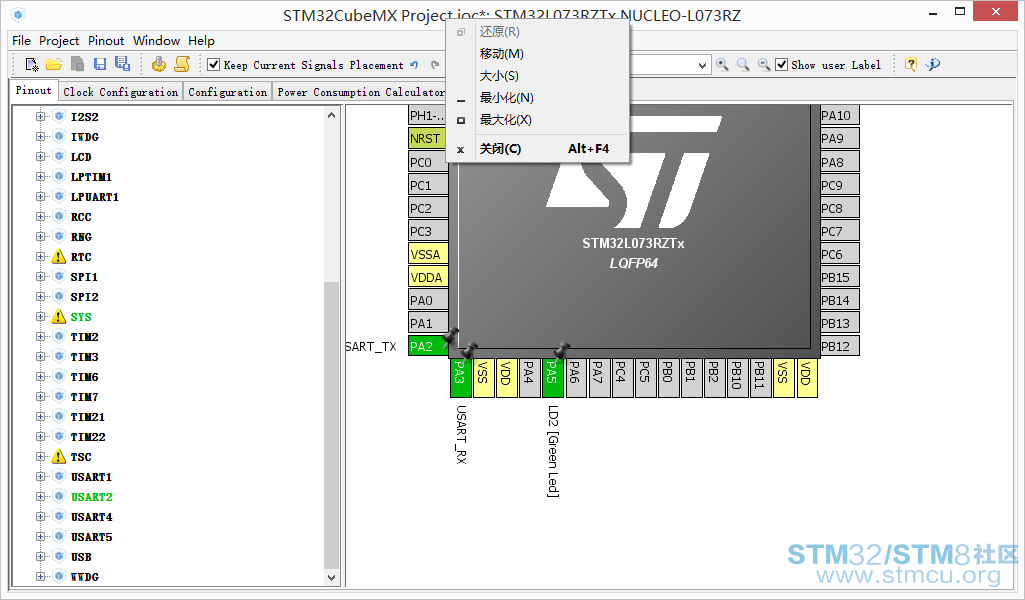Image resolution: width=1025 pixels, height=600 pixels.
Task: Click the Zoom In magnifier icon
Action: [722, 65]
